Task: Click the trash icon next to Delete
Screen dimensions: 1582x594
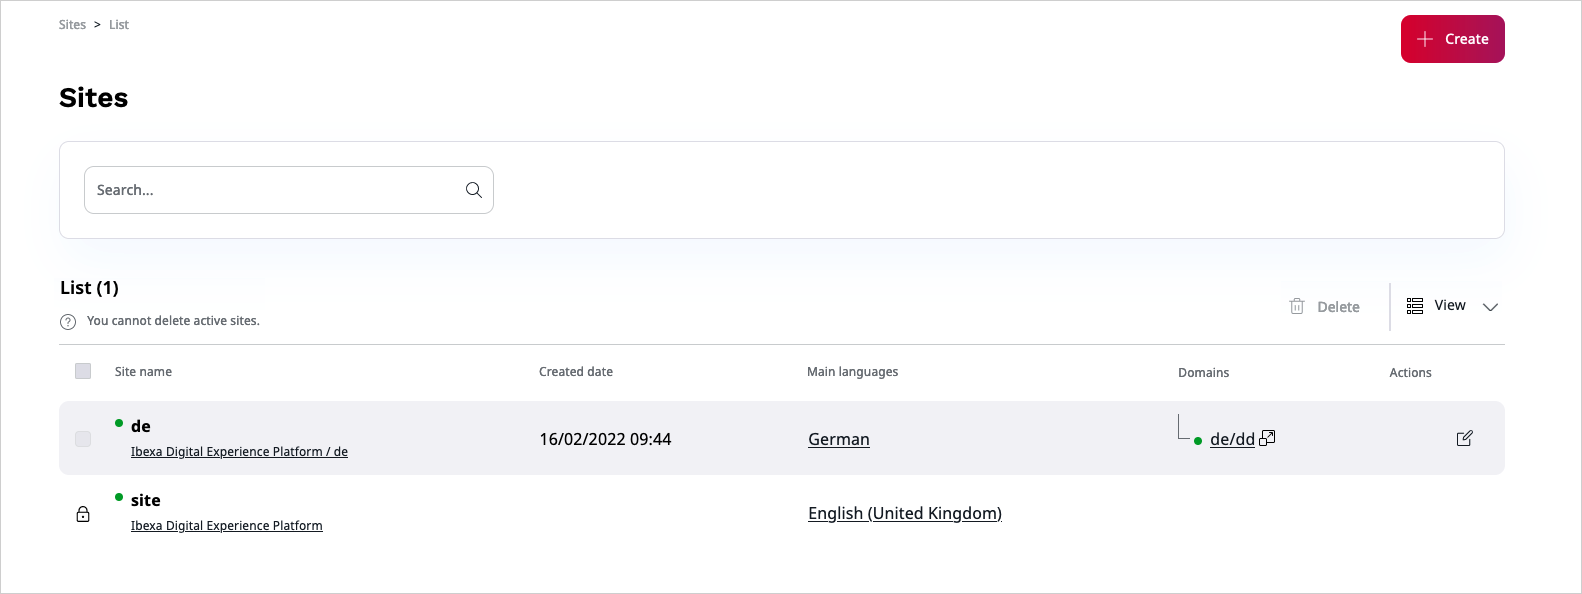Action: pyautogui.click(x=1297, y=307)
